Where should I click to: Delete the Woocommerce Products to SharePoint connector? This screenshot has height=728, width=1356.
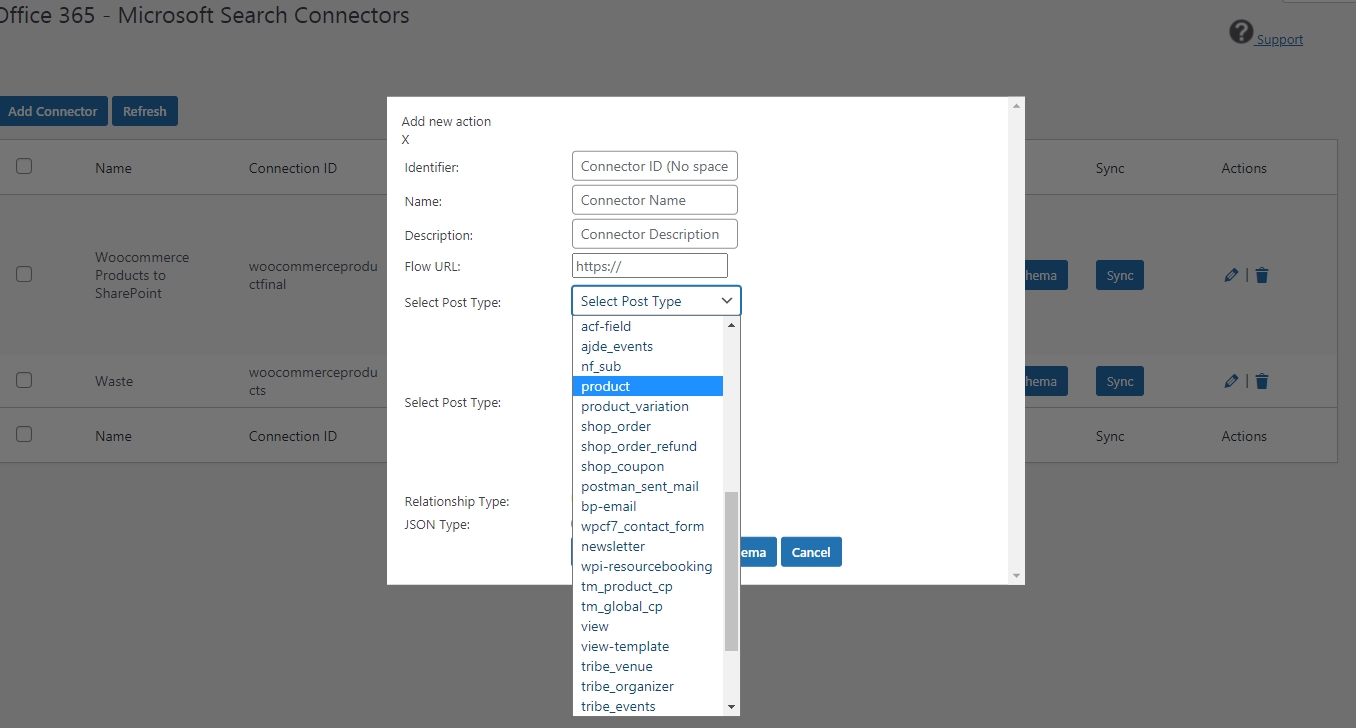[1262, 275]
